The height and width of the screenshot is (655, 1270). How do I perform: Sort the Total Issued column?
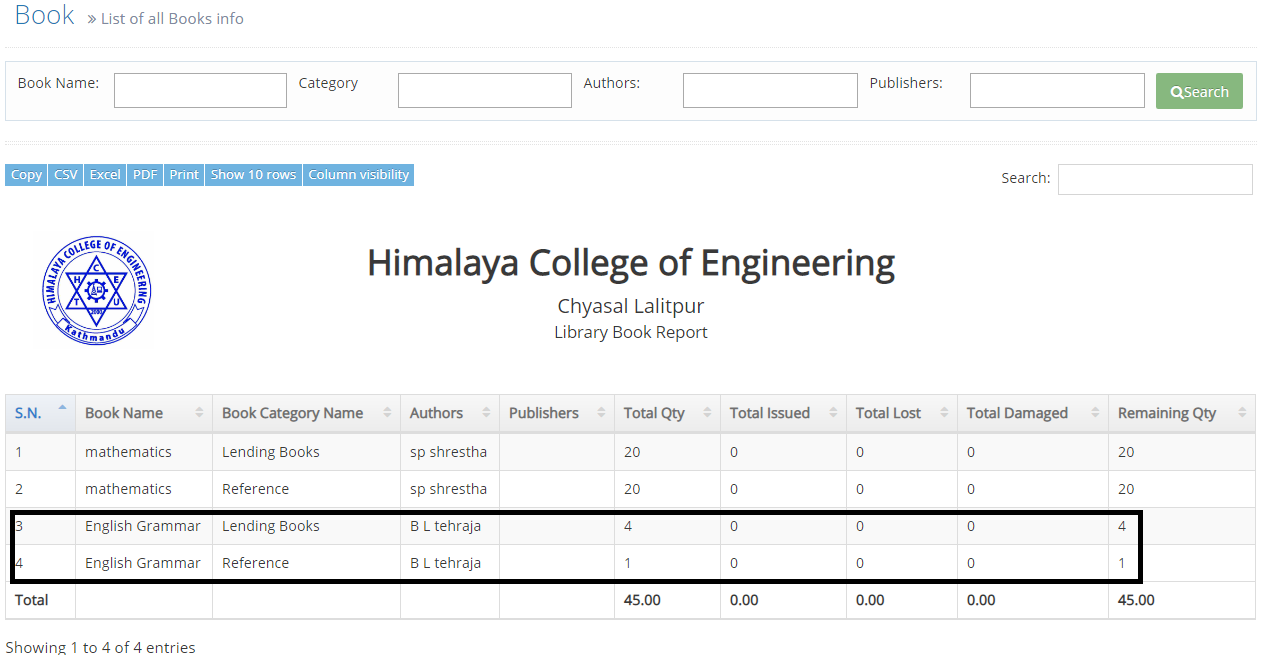(783, 413)
